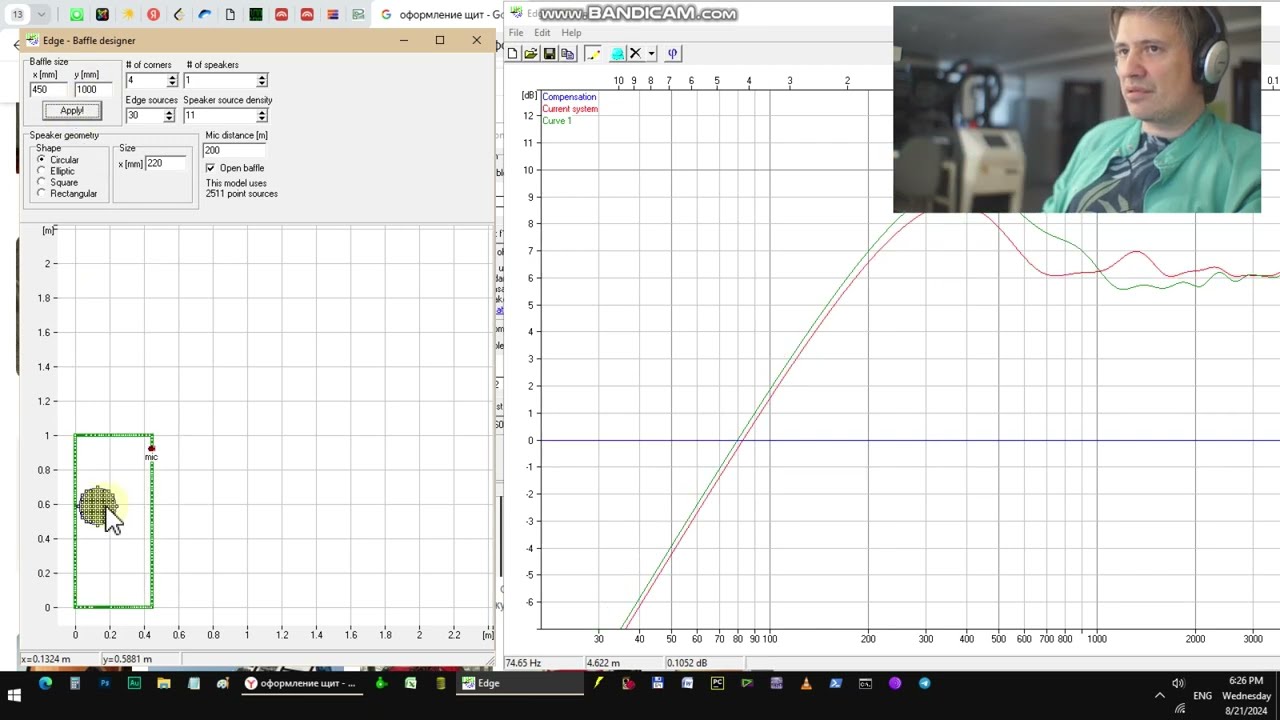Click the X delete curve icon in toolbar

(635, 54)
